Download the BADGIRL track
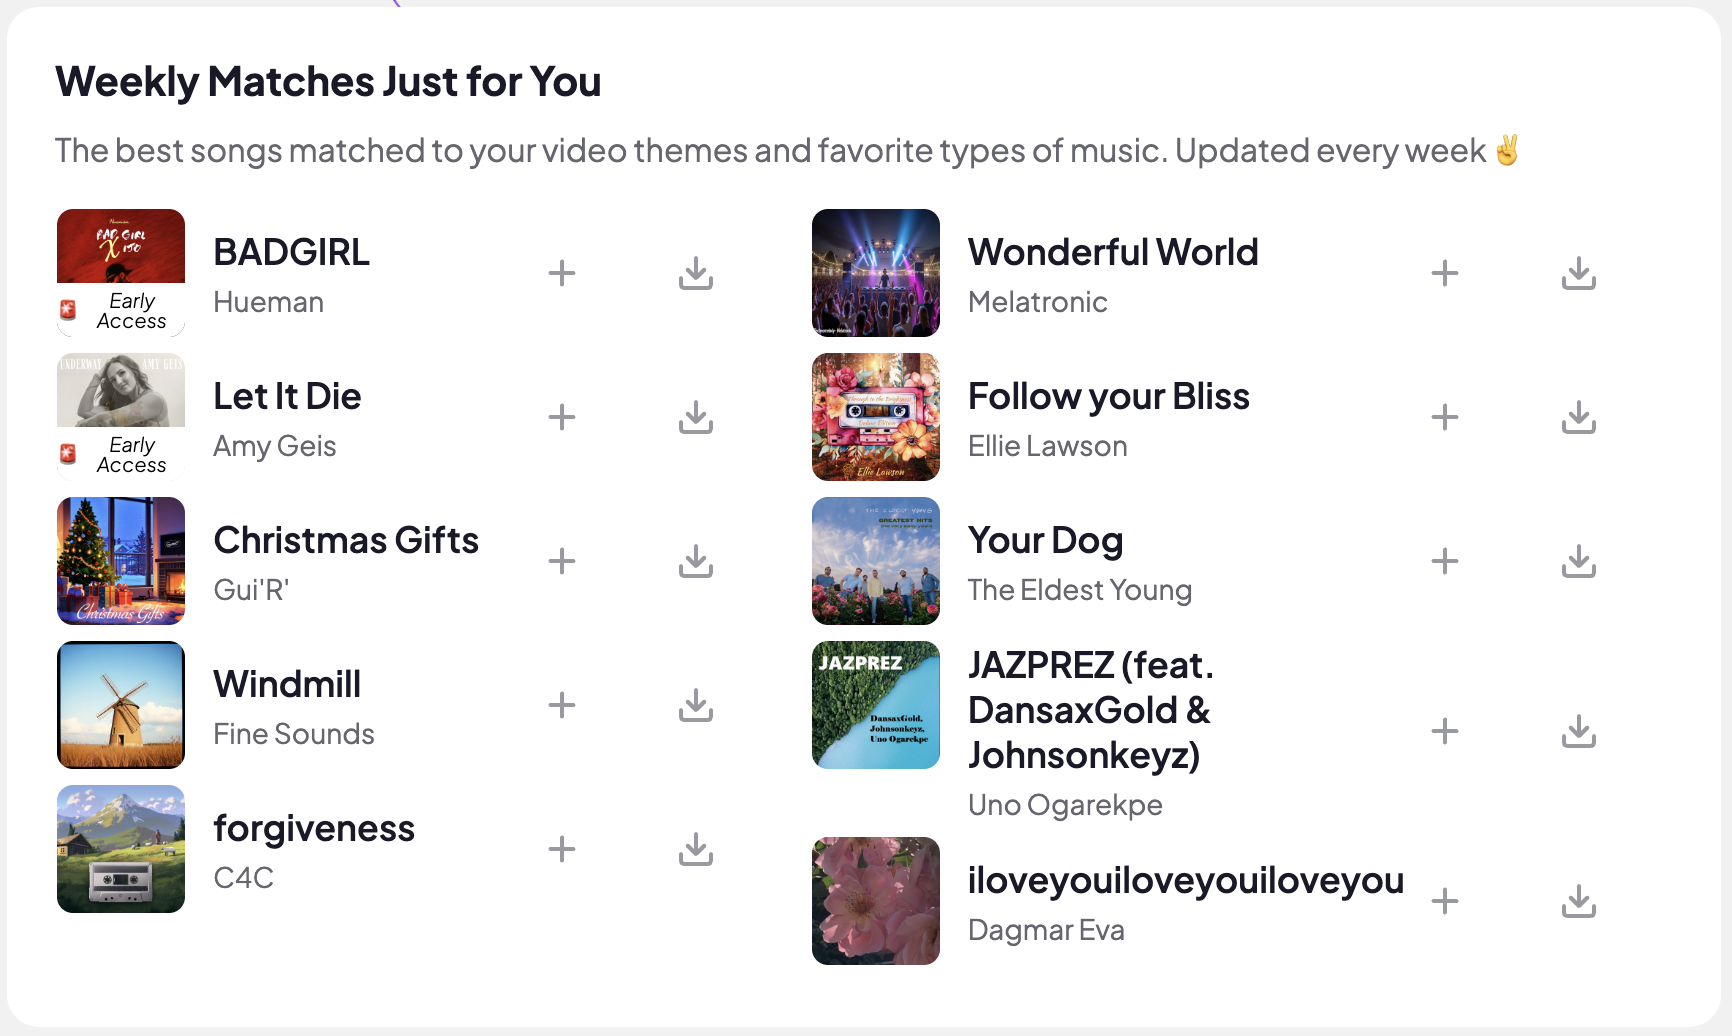The height and width of the screenshot is (1036, 1732). (696, 273)
